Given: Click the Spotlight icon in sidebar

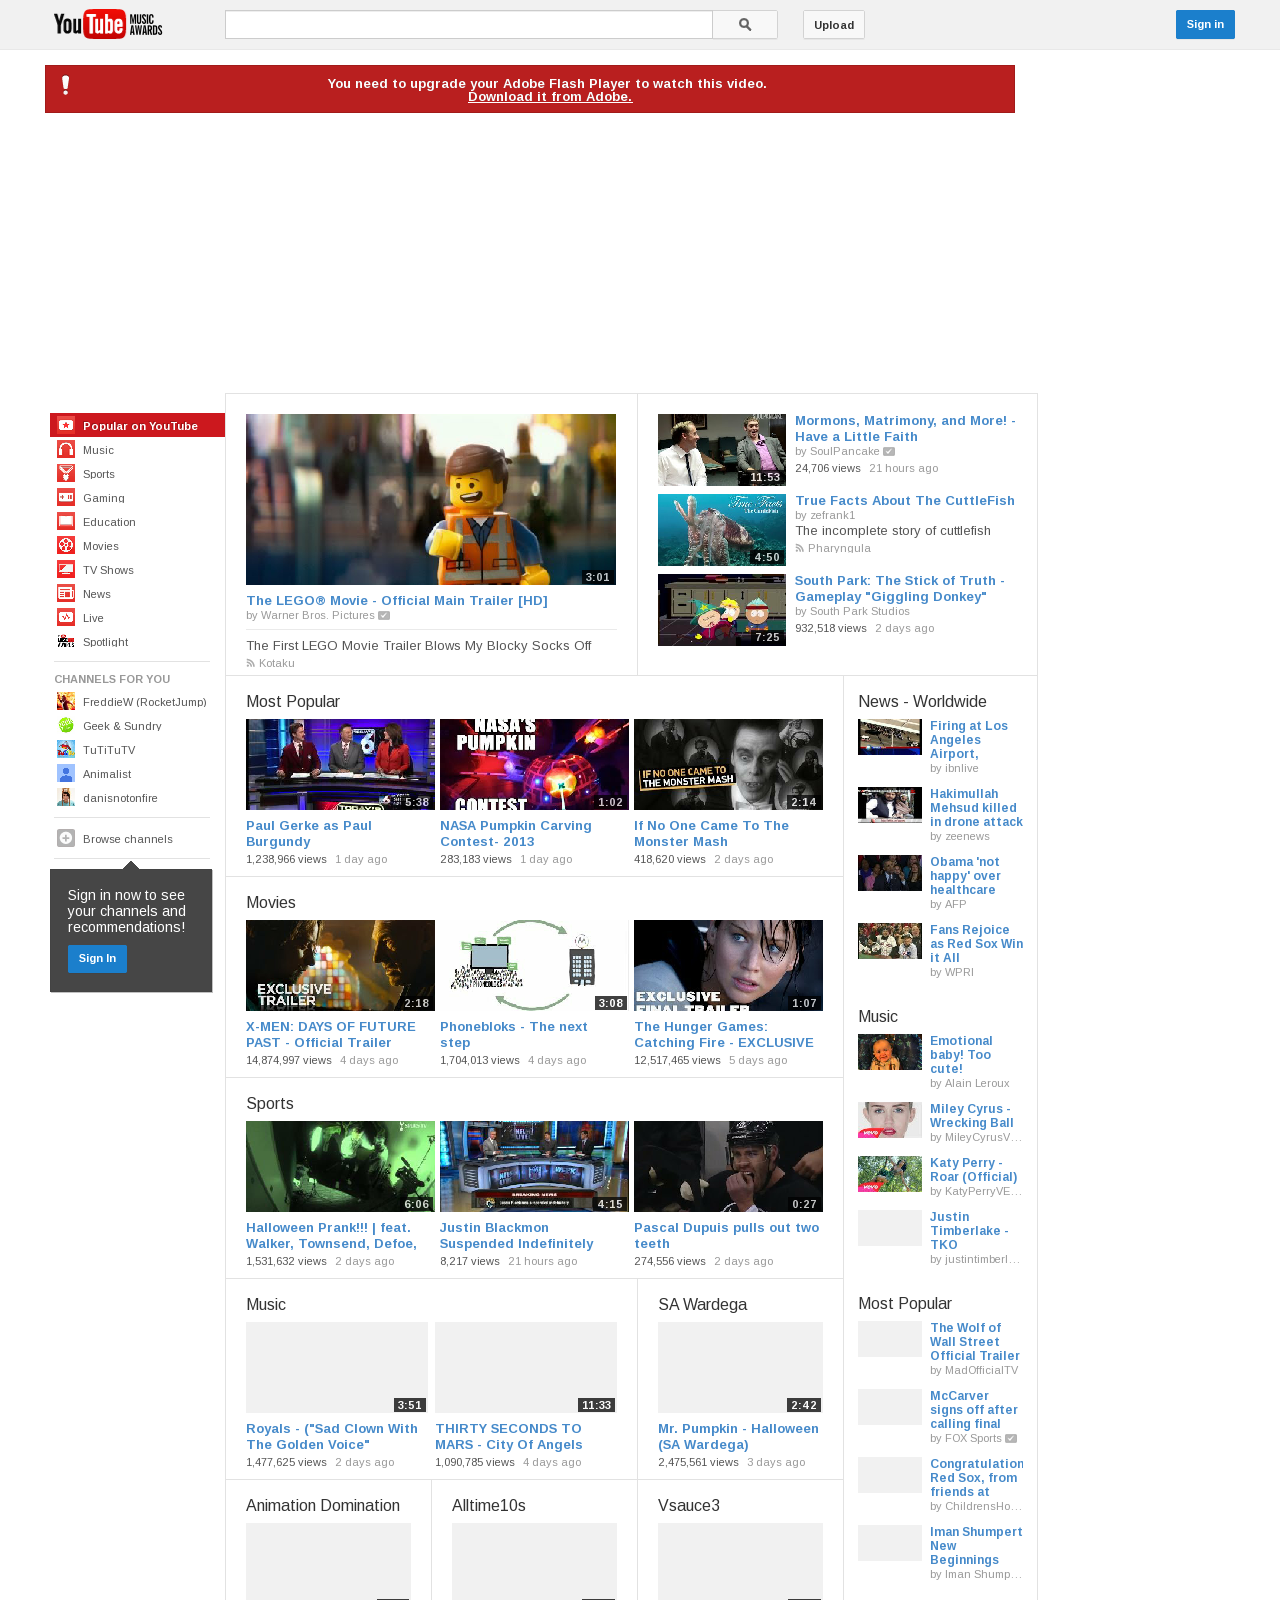Looking at the screenshot, I should (66, 641).
